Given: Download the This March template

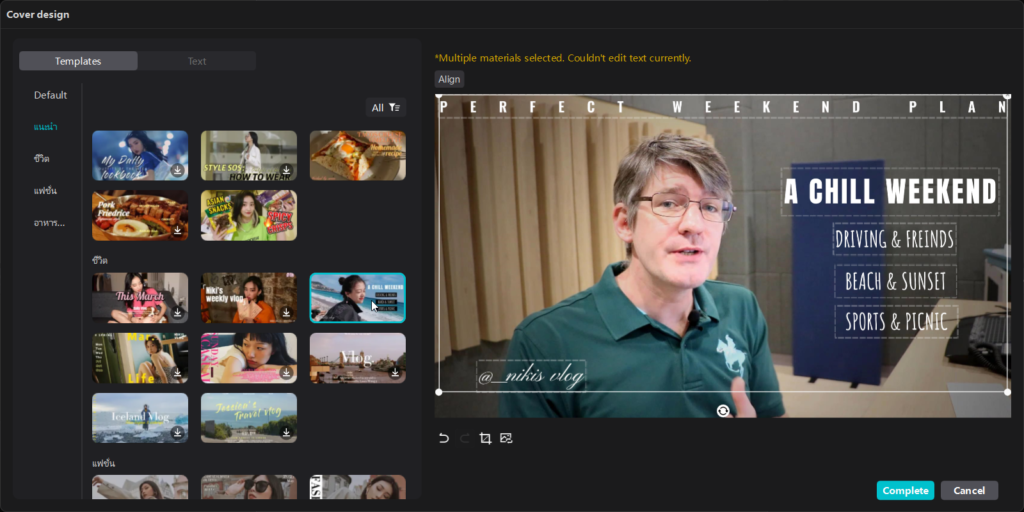Looking at the screenshot, I should tap(177, 313).
